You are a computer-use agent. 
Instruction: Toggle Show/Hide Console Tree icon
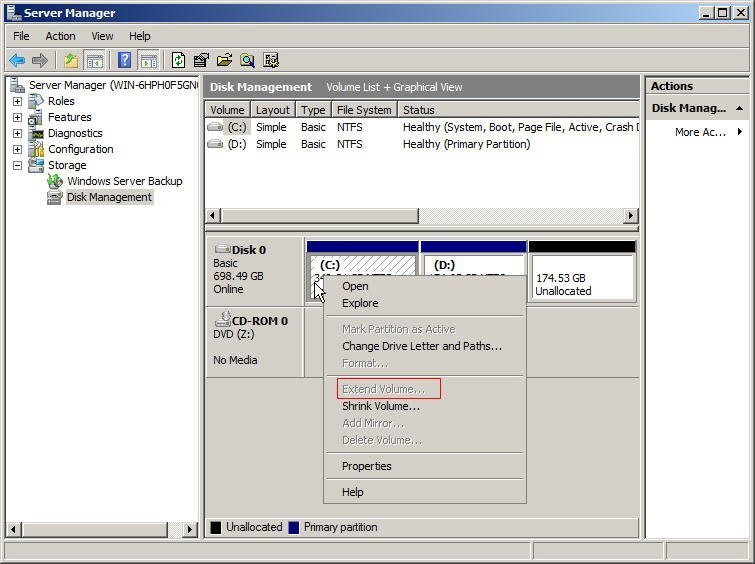(94, 61)
